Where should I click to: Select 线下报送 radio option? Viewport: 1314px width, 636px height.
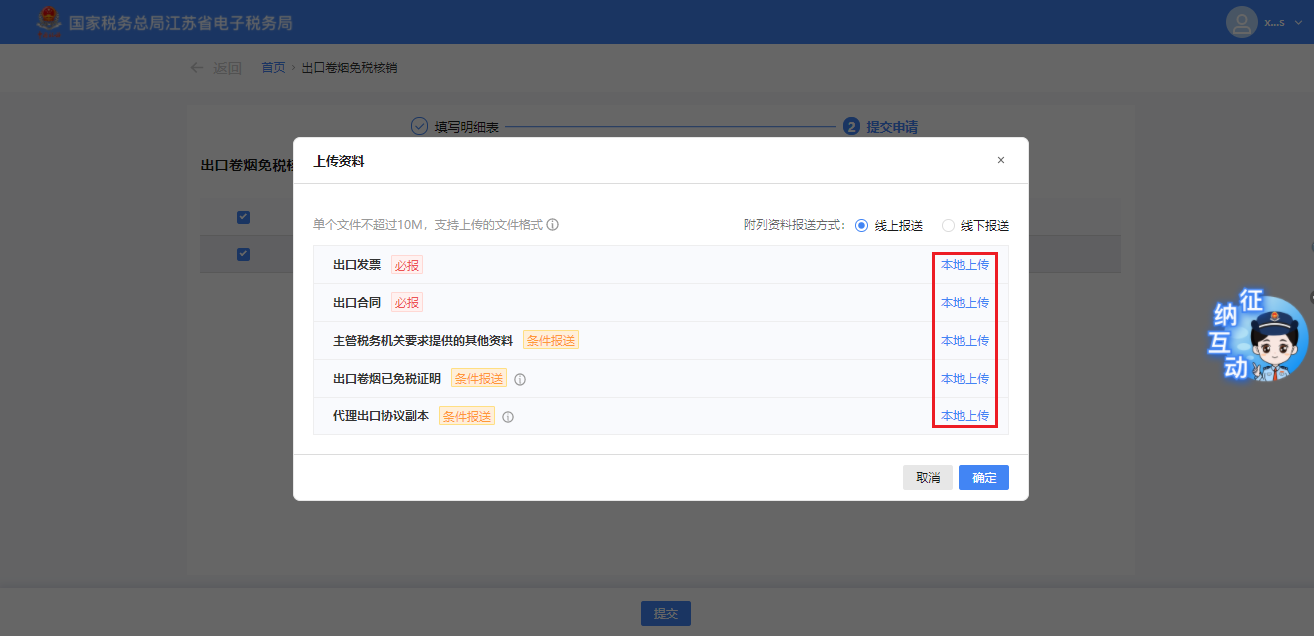coord(948,226)
